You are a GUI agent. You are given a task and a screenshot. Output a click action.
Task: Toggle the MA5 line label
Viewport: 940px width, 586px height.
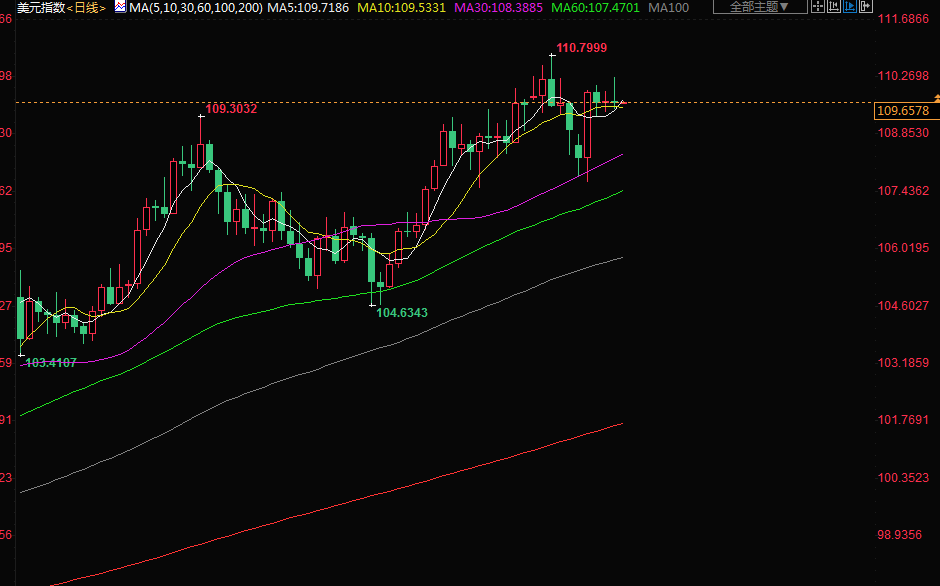click(x=308, y=7)
